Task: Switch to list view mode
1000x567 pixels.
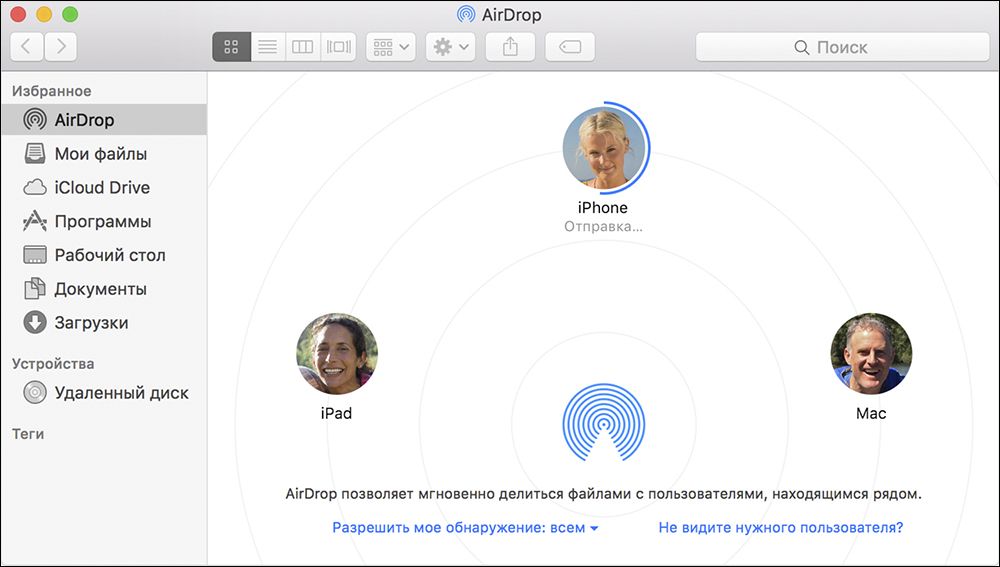Action: pos(267,47)
